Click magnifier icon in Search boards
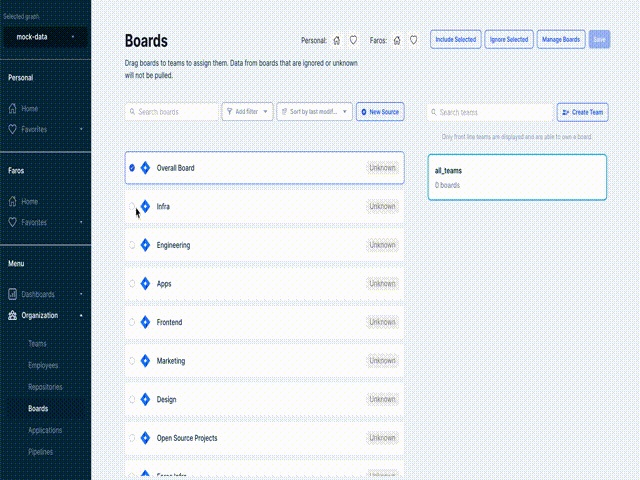Viewport: 640px width, 480px height. point(132,111)
